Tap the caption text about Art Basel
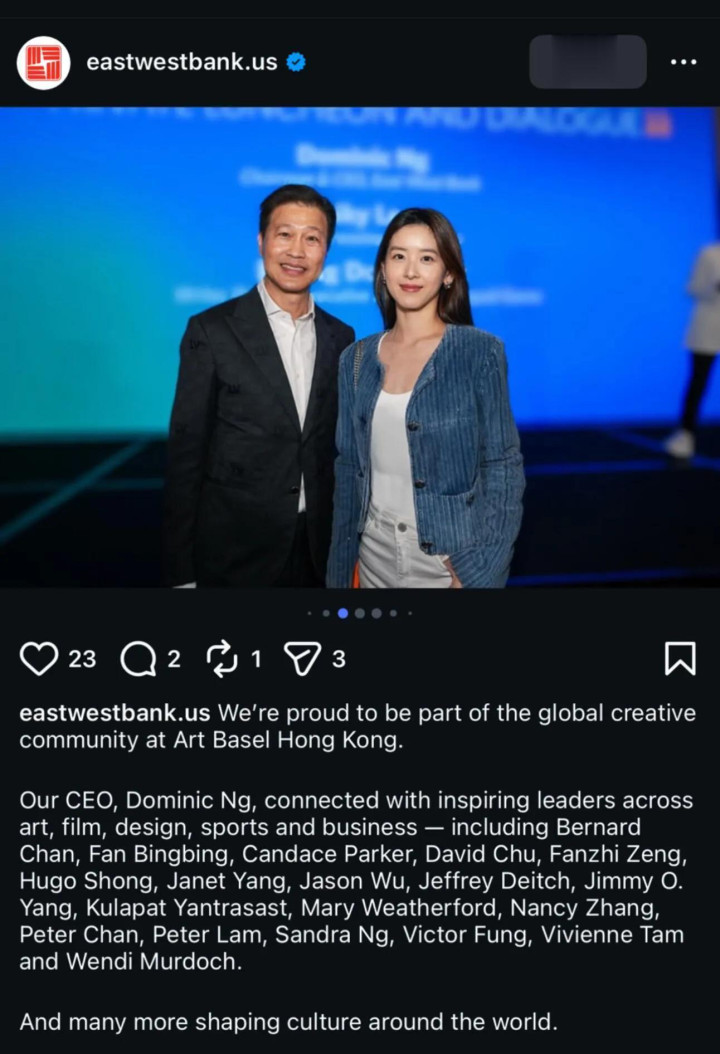The width and height of the screenshot is (720, 1054). [358, 726]
